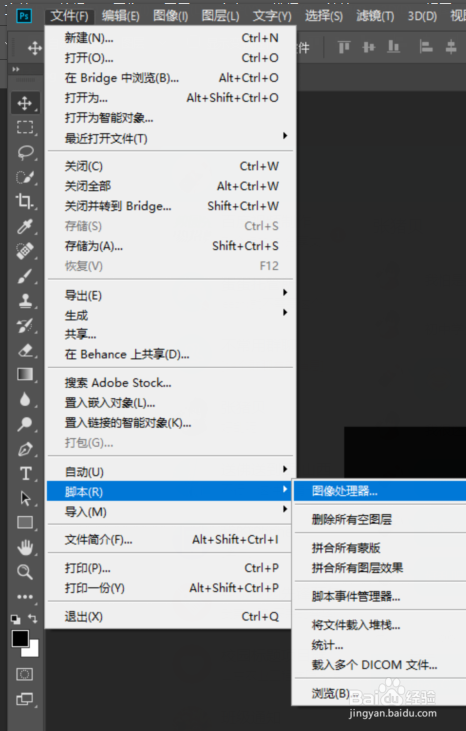Select the Rectangle shape tool
This screenshot has height=731, width=466.
[x=25, y=523]
